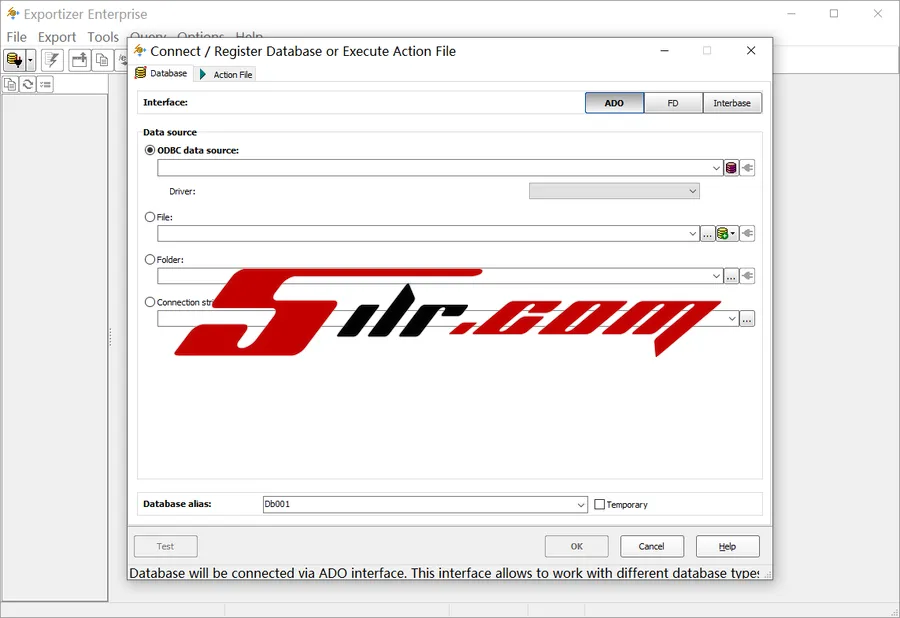Choose the ADO interface button

point(614,103)
